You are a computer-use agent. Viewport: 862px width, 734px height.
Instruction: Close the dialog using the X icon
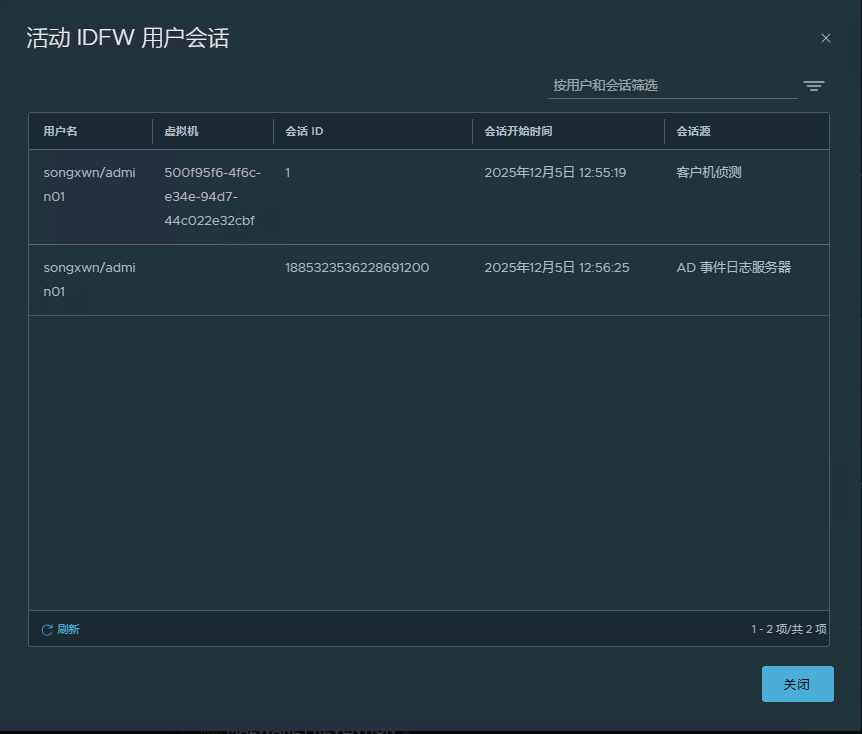(x=825, y=38)
